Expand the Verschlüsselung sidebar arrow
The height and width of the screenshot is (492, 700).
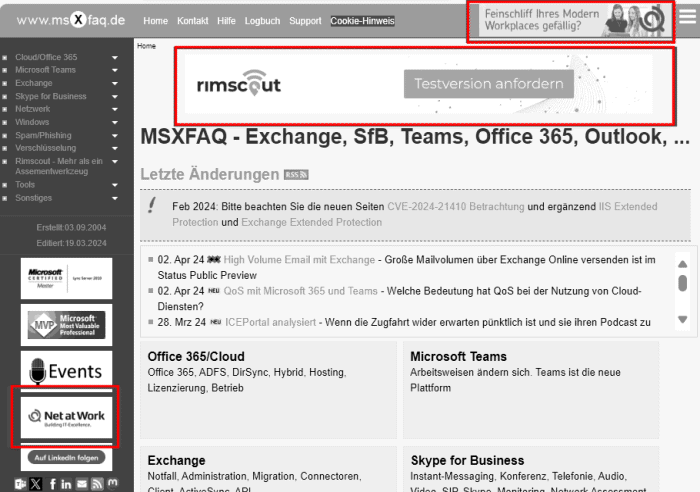pyautogui.click(x=115, y=148)
